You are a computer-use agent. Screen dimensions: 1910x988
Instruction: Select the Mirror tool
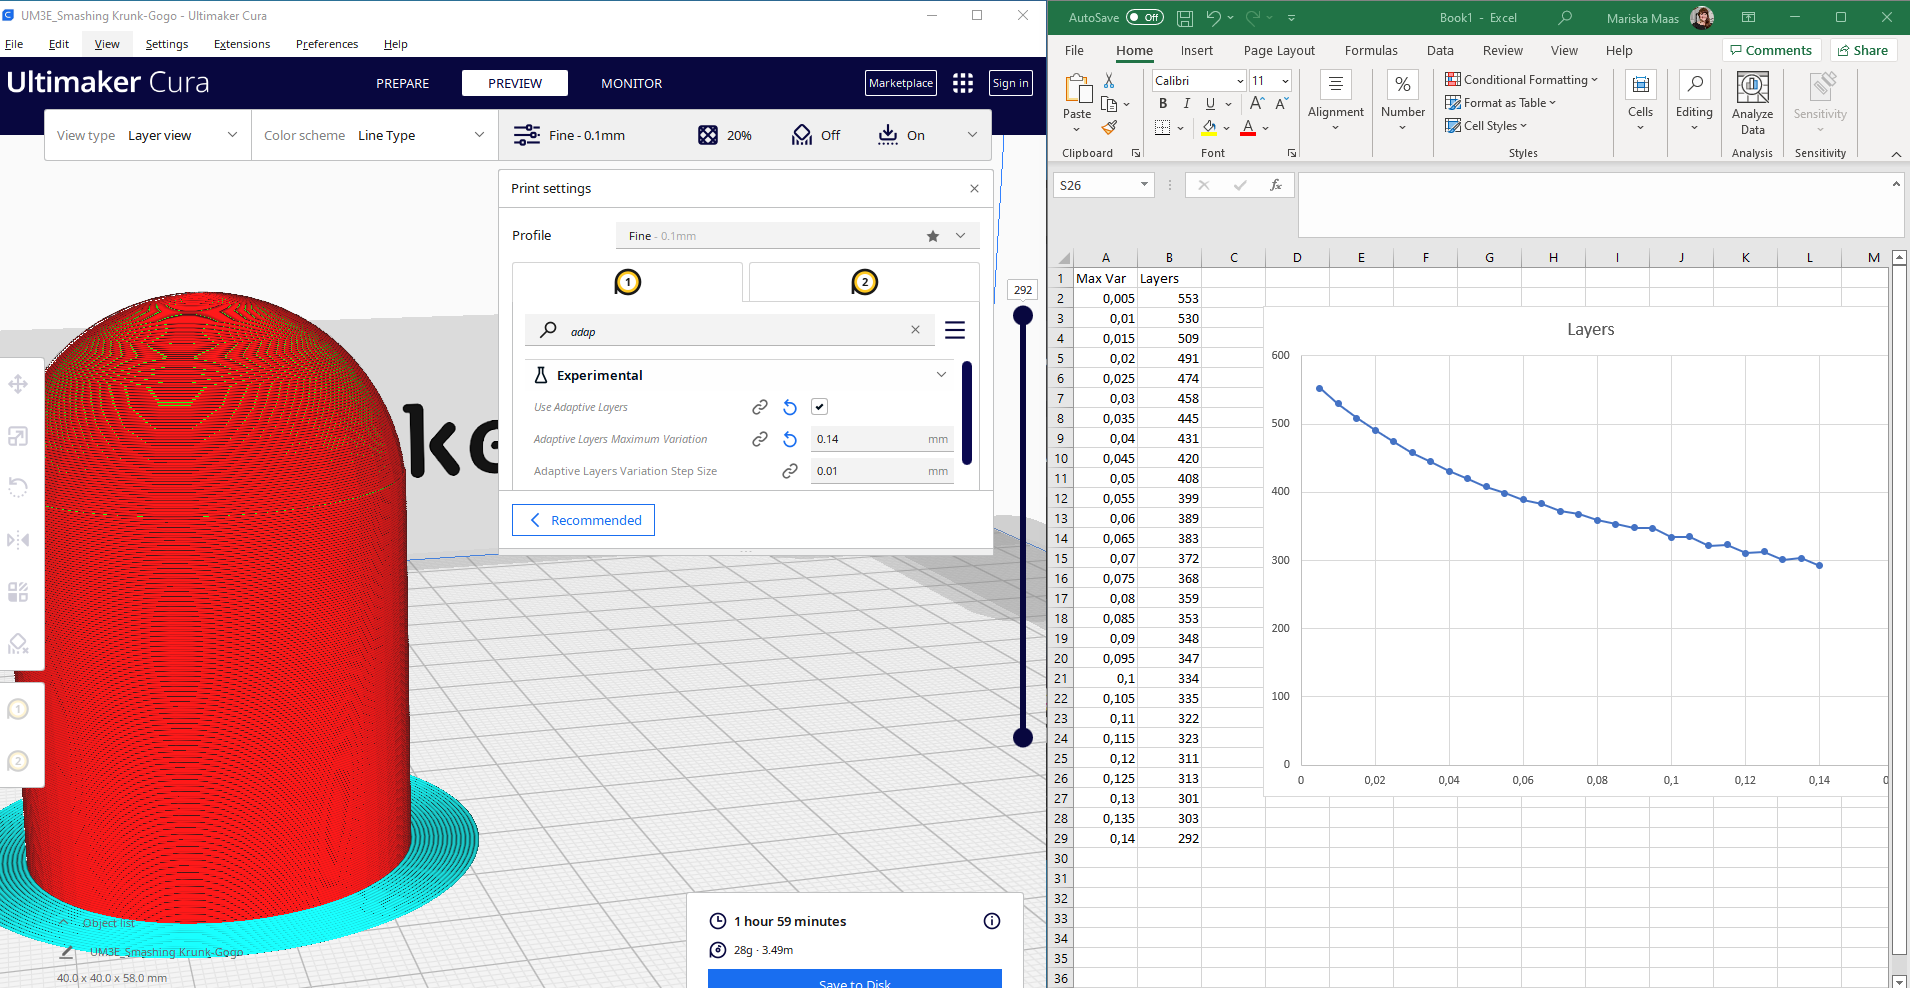click(17, 539)
